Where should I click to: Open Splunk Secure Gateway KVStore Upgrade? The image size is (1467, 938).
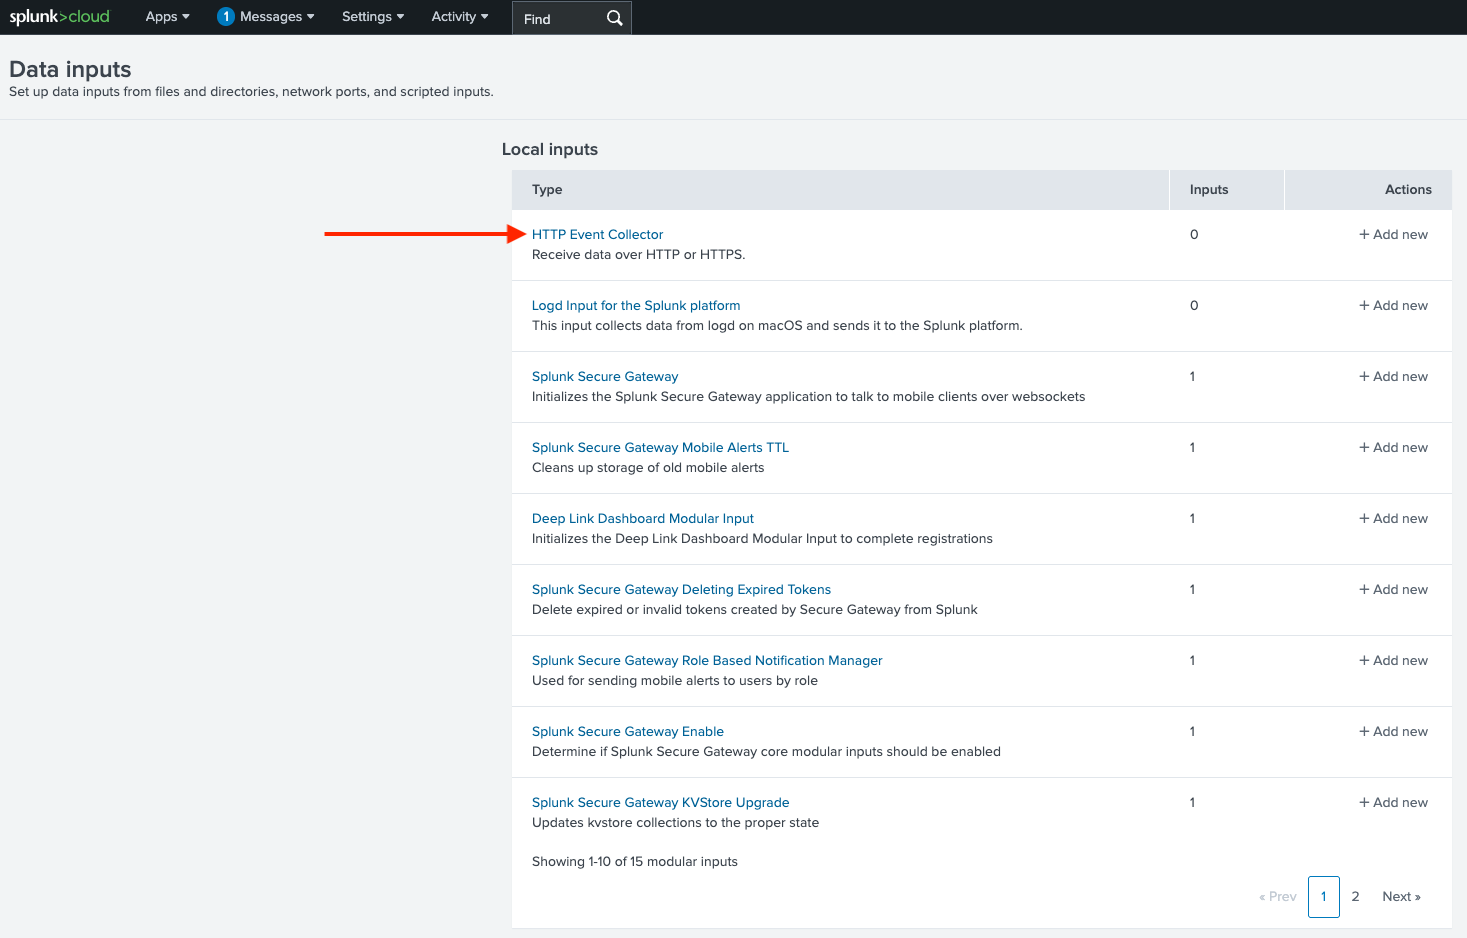[660, 802]
